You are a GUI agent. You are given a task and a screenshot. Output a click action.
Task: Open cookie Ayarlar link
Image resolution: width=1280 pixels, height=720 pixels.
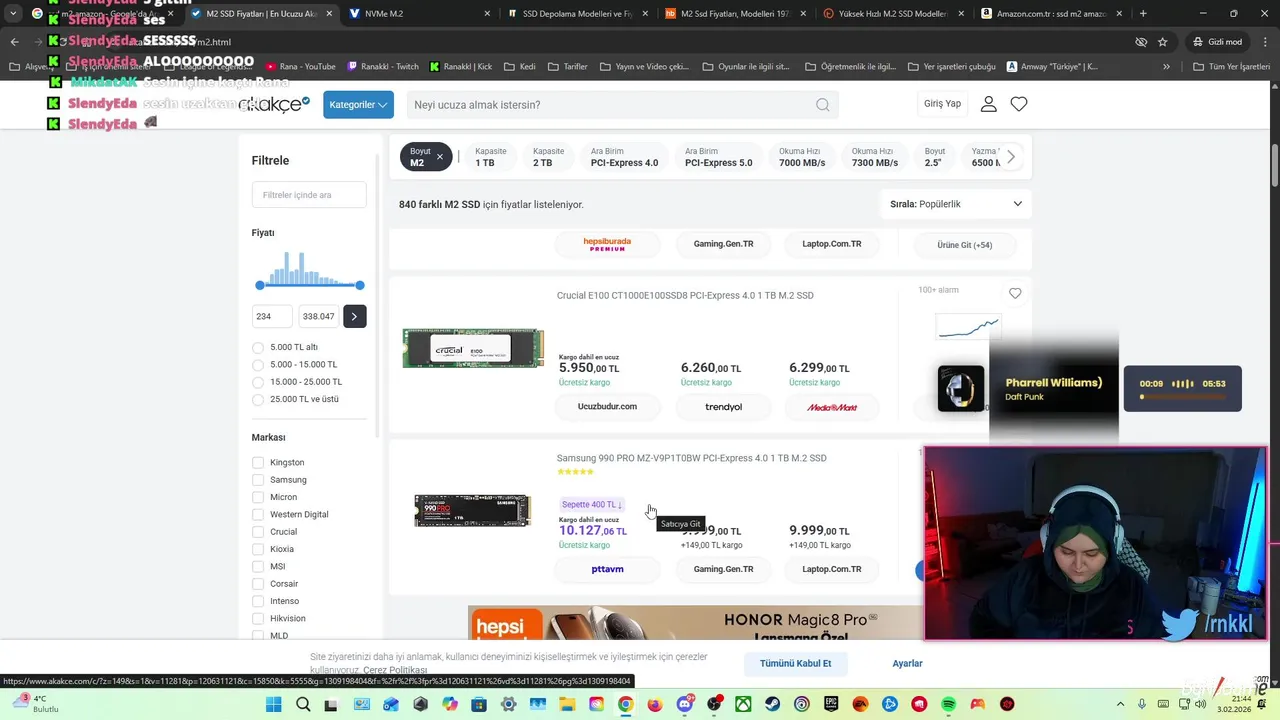point(907,664)
